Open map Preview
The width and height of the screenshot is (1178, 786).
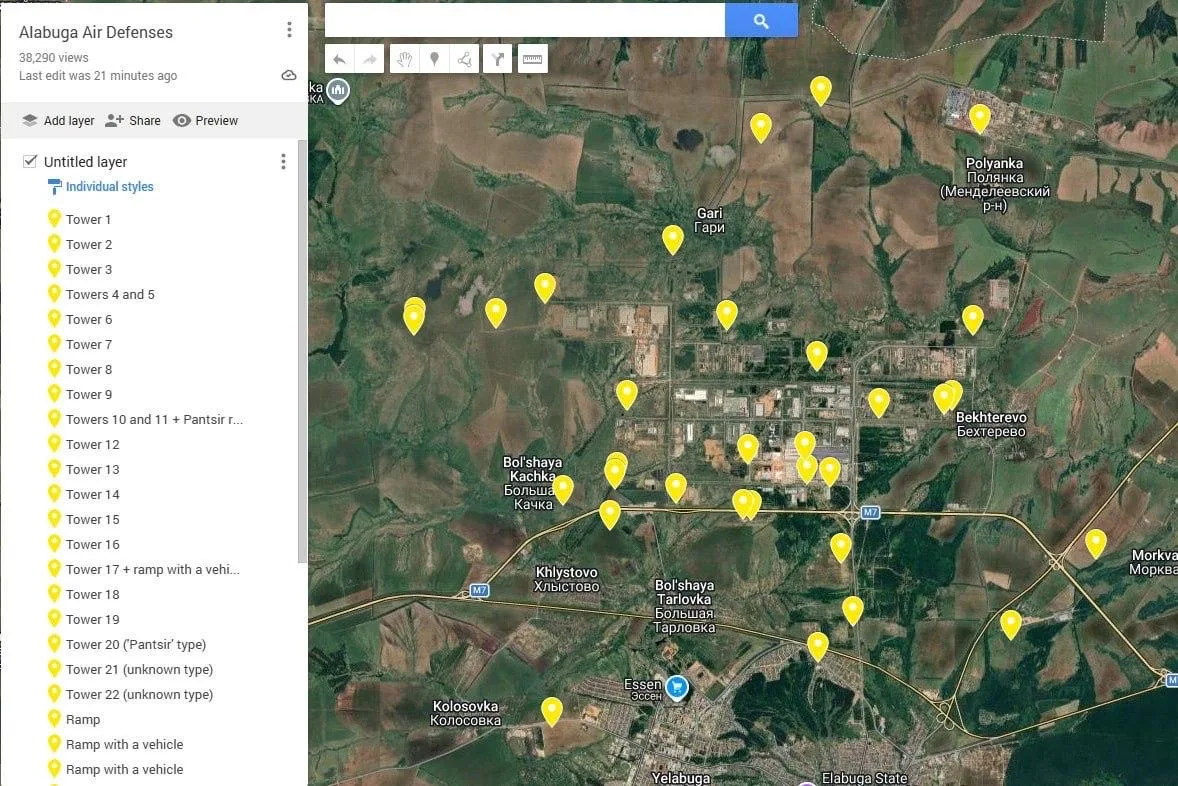coord(205,120)
